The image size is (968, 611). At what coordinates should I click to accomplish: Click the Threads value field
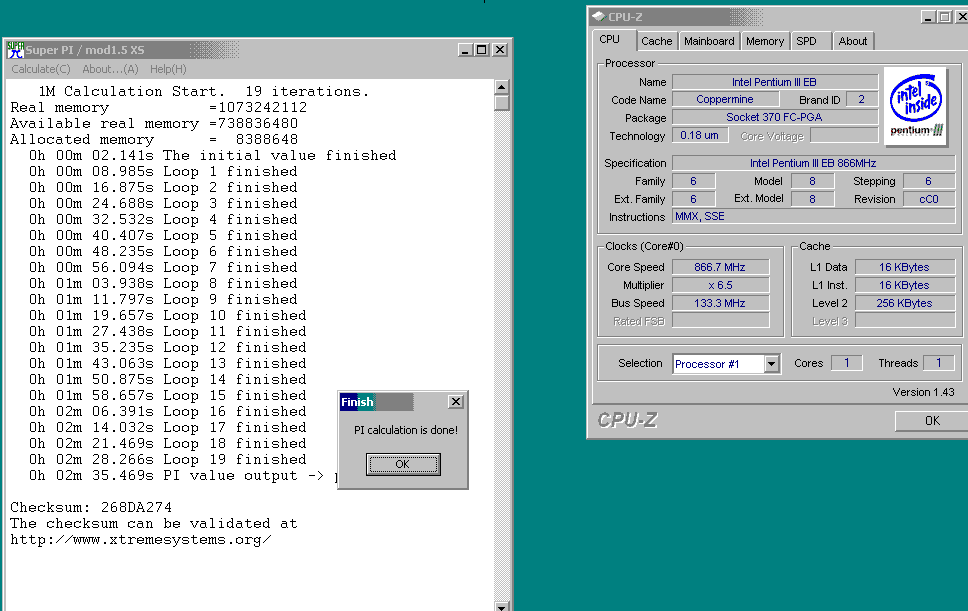click(938, 363)
